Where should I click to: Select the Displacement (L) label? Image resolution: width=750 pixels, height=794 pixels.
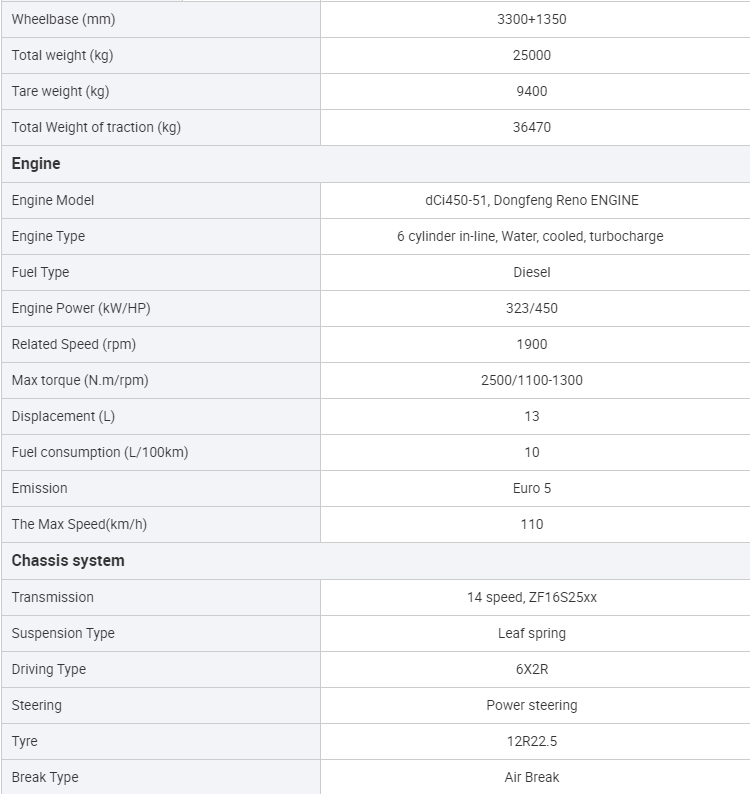pos(63,416)
